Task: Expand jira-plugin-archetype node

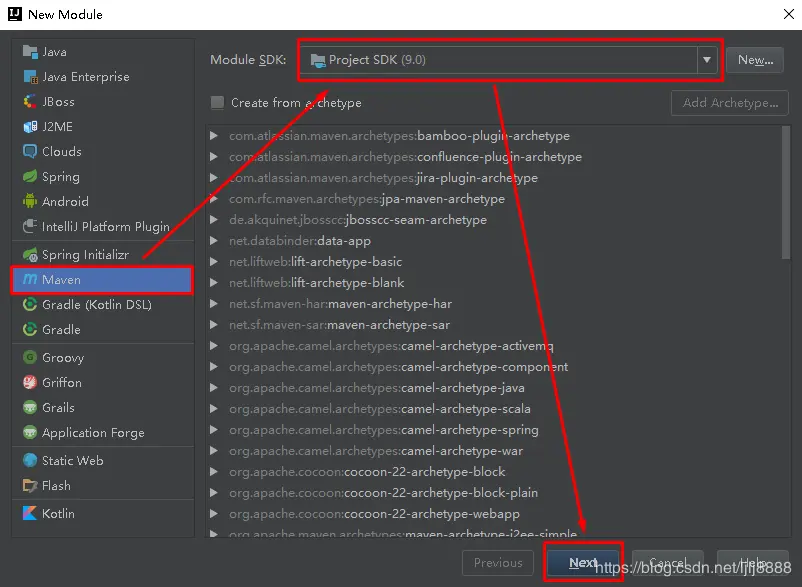Action: (x=214, y=177)
